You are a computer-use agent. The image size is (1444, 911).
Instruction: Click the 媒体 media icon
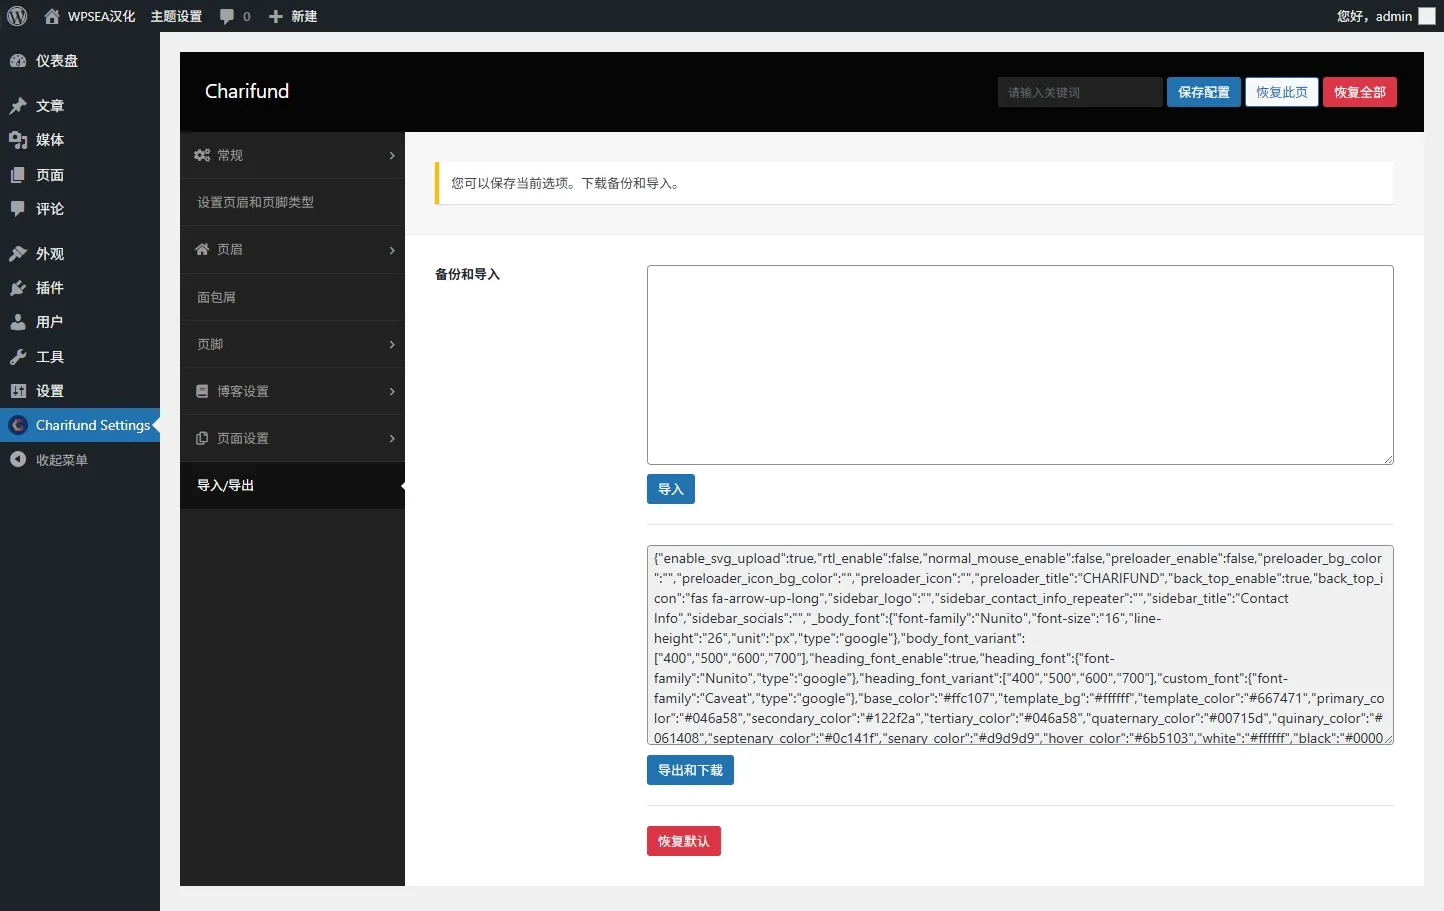(18, 140)
